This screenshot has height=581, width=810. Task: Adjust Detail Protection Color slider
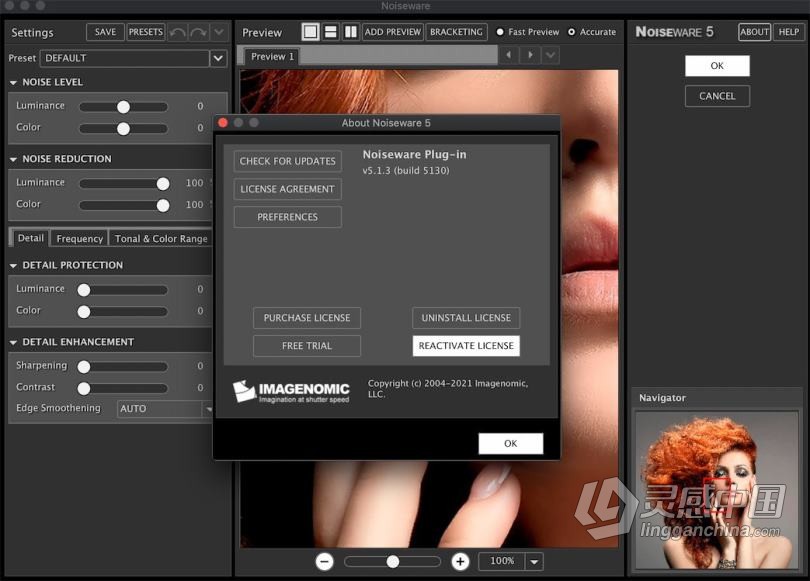pos(122,312)
